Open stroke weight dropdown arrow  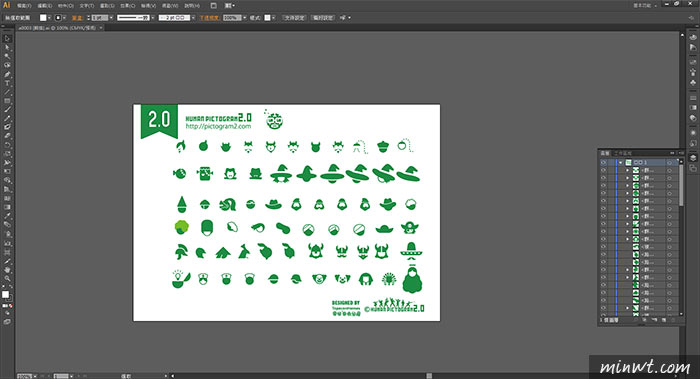[111, 18]
